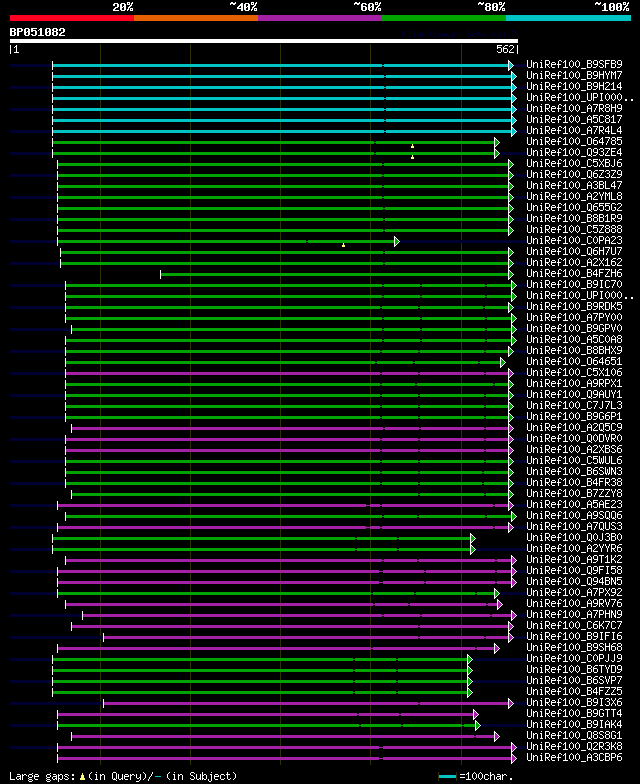Select subject label UniRef100_Q9AUY1
The width and height of the screenshot is (640, 784).
(x=574, y=394)
